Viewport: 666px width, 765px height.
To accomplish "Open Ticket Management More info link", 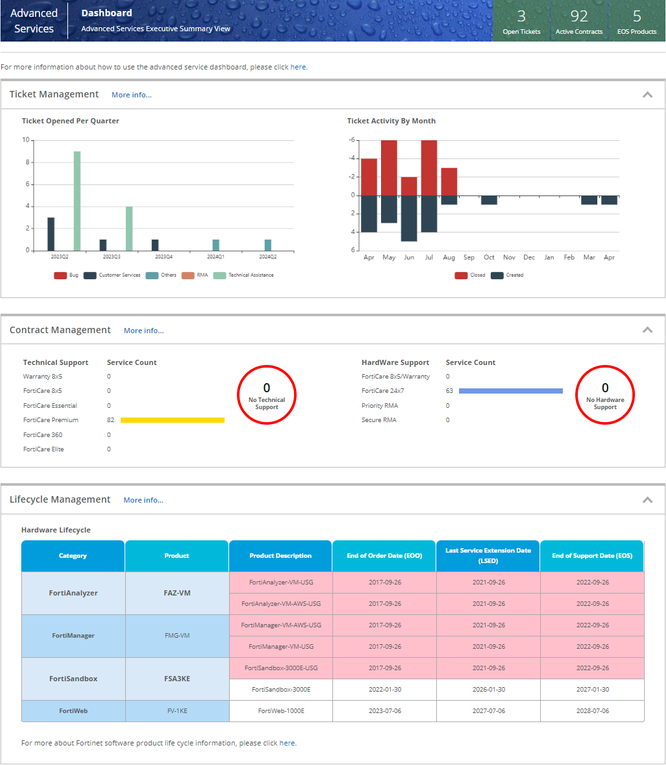I will tap(131, 95).
